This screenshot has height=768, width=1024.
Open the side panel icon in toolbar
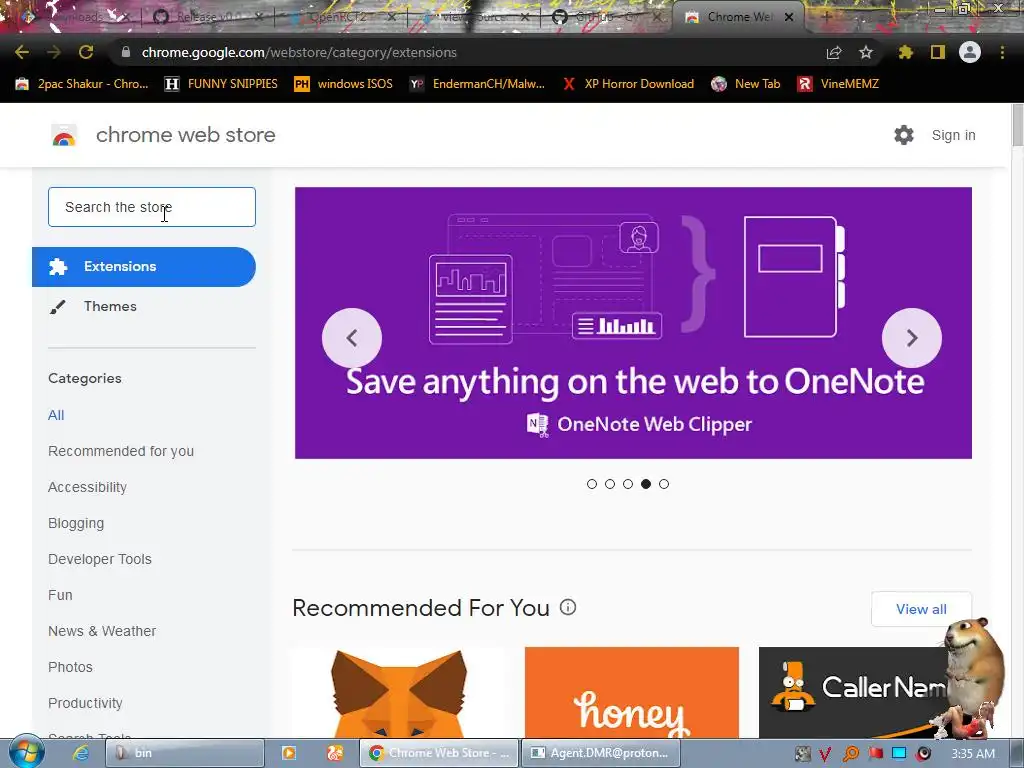[x=938, y=52]
